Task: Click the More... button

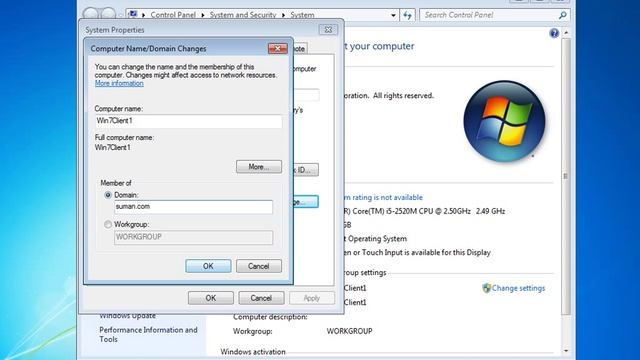Action: 259,167
